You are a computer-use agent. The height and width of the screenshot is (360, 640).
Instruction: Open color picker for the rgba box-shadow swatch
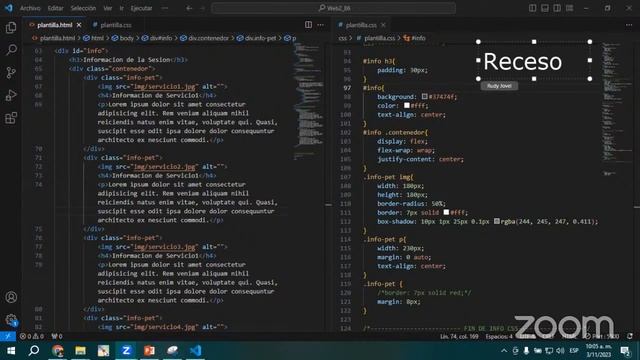497,221
